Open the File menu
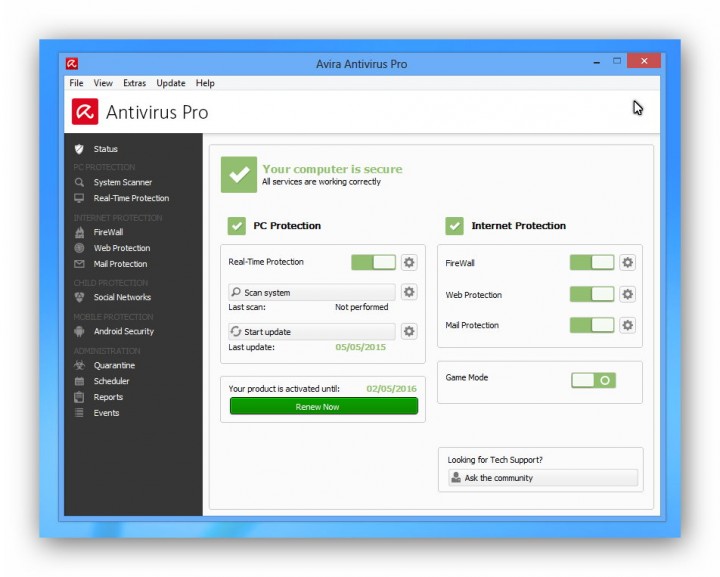The height and width of the screenshot is (577, 720). [76, 83]
